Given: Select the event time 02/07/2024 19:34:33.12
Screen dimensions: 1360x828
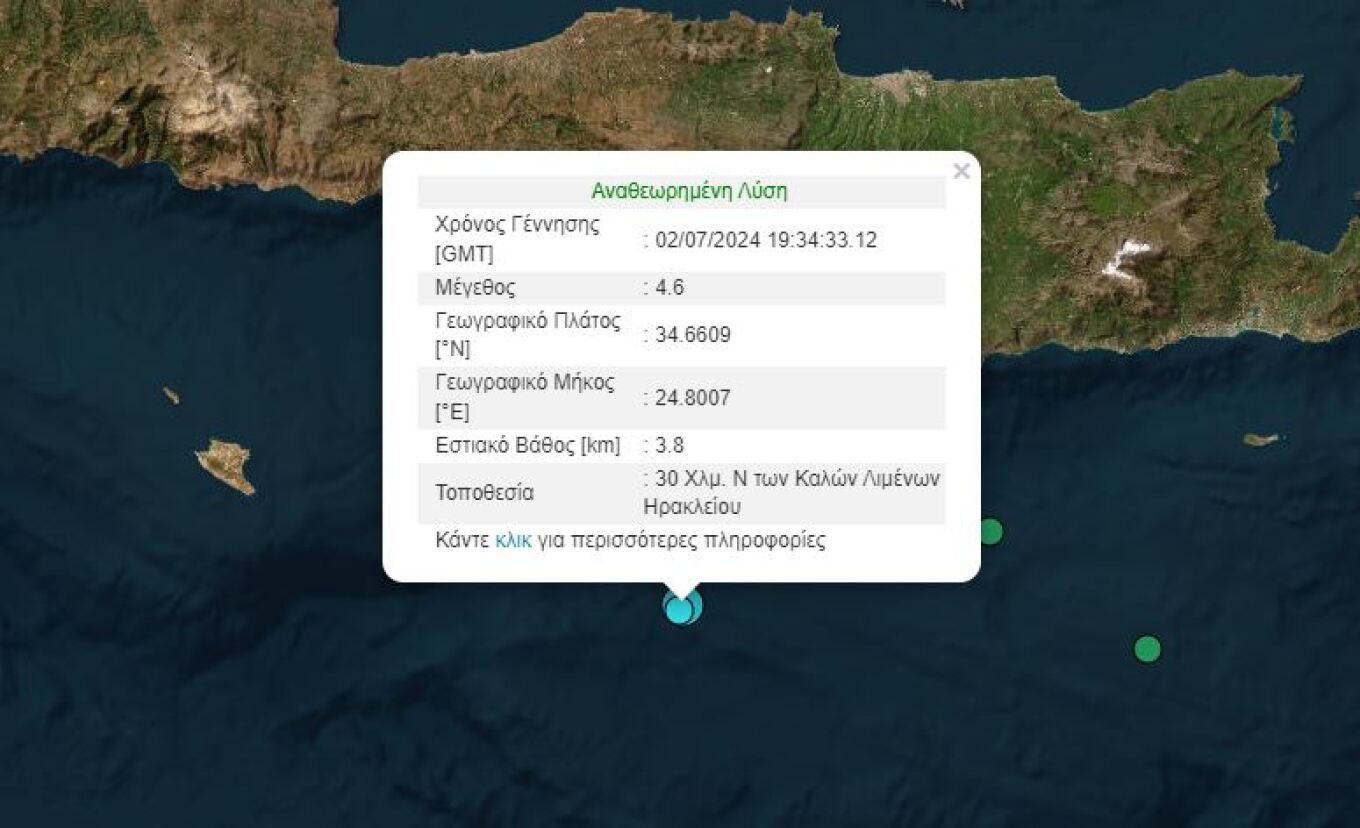Looking at the screenshot, I should point(766,240).
